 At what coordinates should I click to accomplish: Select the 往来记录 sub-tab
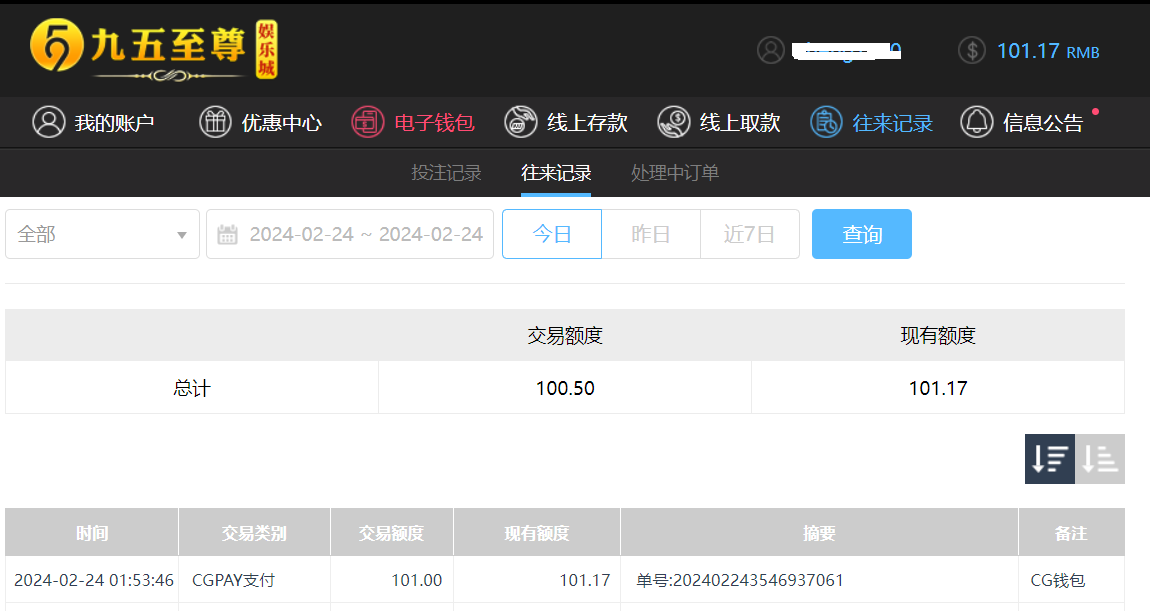click(x=556, y=172)
